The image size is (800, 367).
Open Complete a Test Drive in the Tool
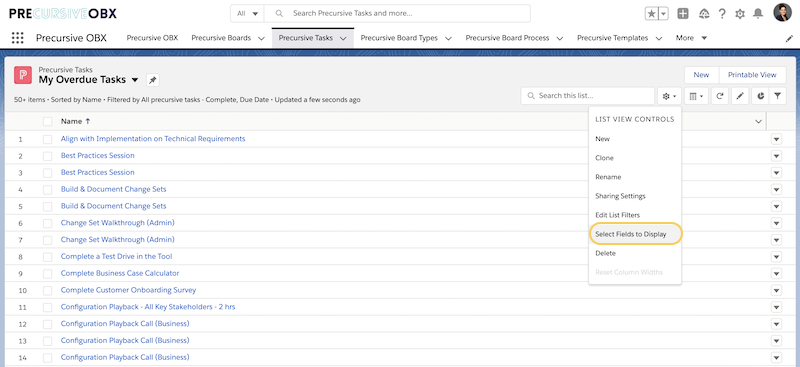tap(116, 257)
